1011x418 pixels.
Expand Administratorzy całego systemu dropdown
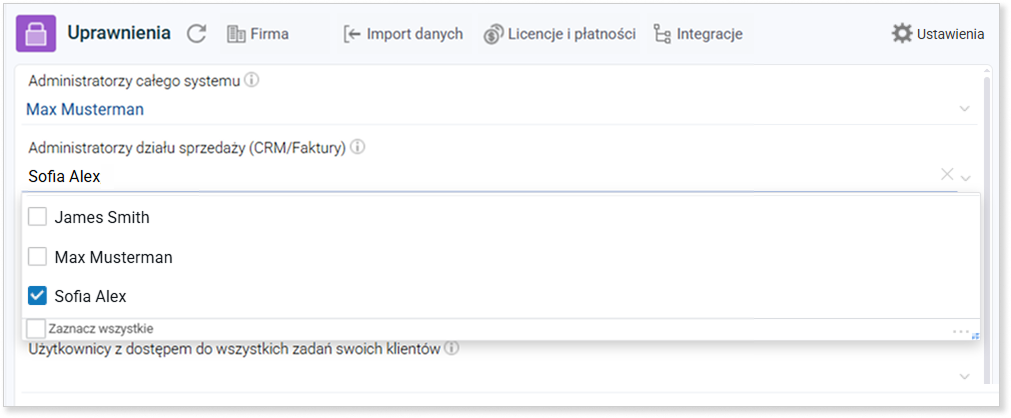tap(965, 109)
